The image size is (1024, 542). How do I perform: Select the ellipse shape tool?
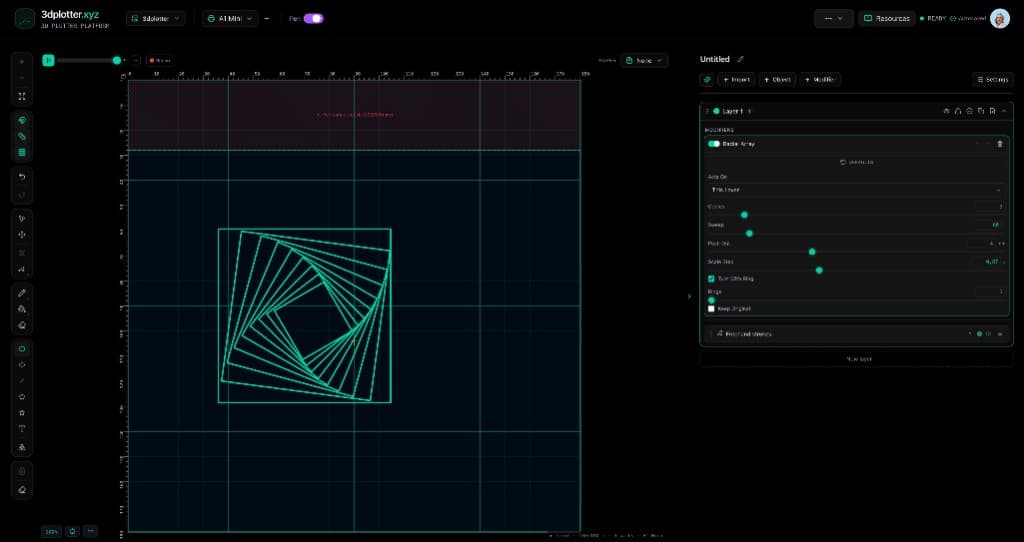pyautogui.click(x=22, y=349)
